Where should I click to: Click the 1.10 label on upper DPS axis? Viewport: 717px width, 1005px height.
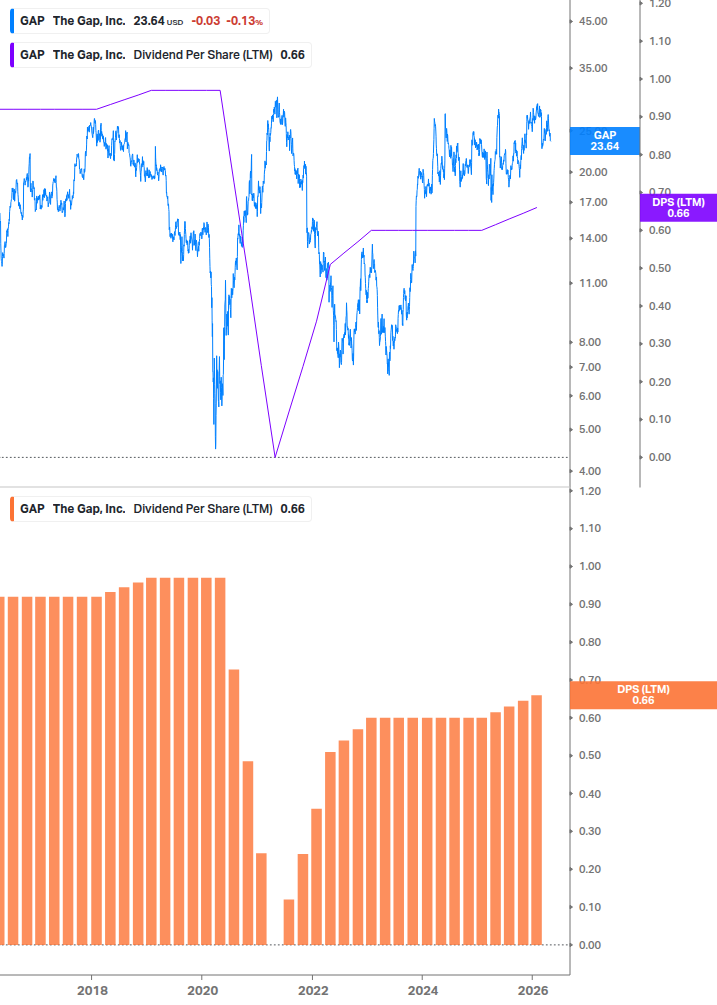(660, 41)
